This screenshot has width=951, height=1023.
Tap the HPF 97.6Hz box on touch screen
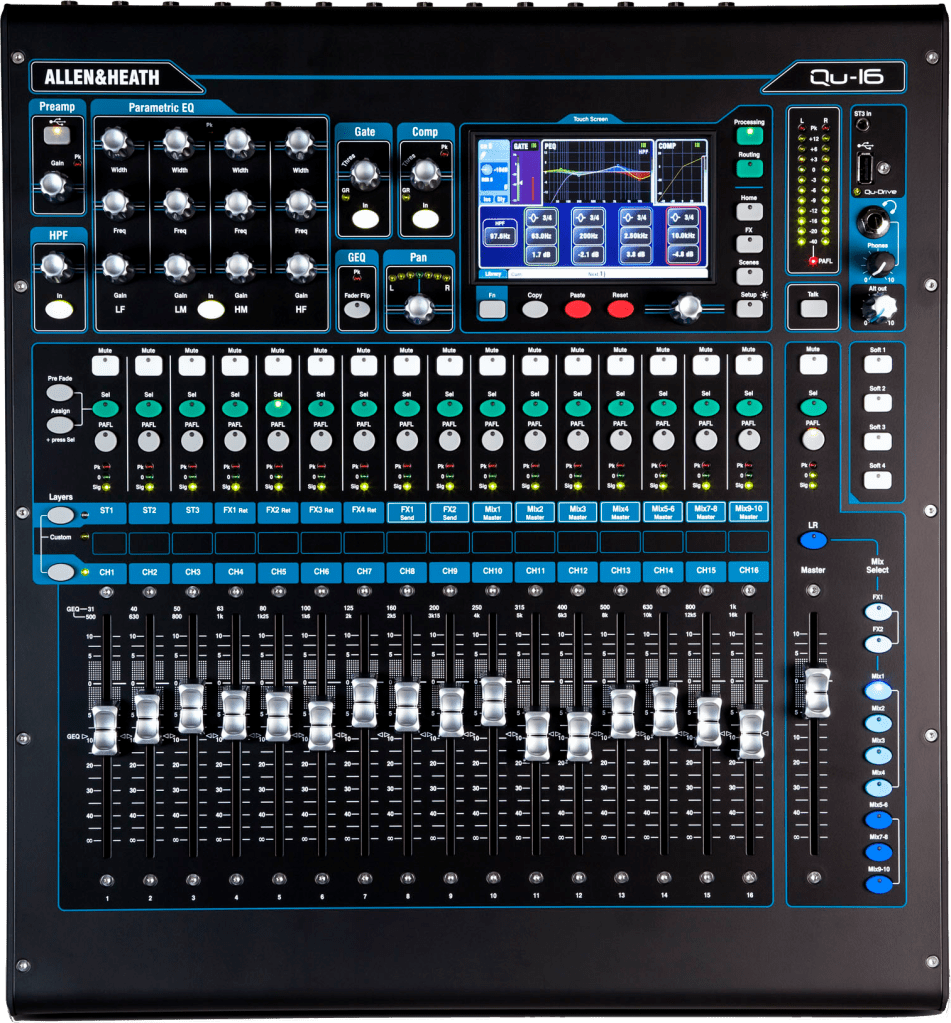[x=497, y=236]
